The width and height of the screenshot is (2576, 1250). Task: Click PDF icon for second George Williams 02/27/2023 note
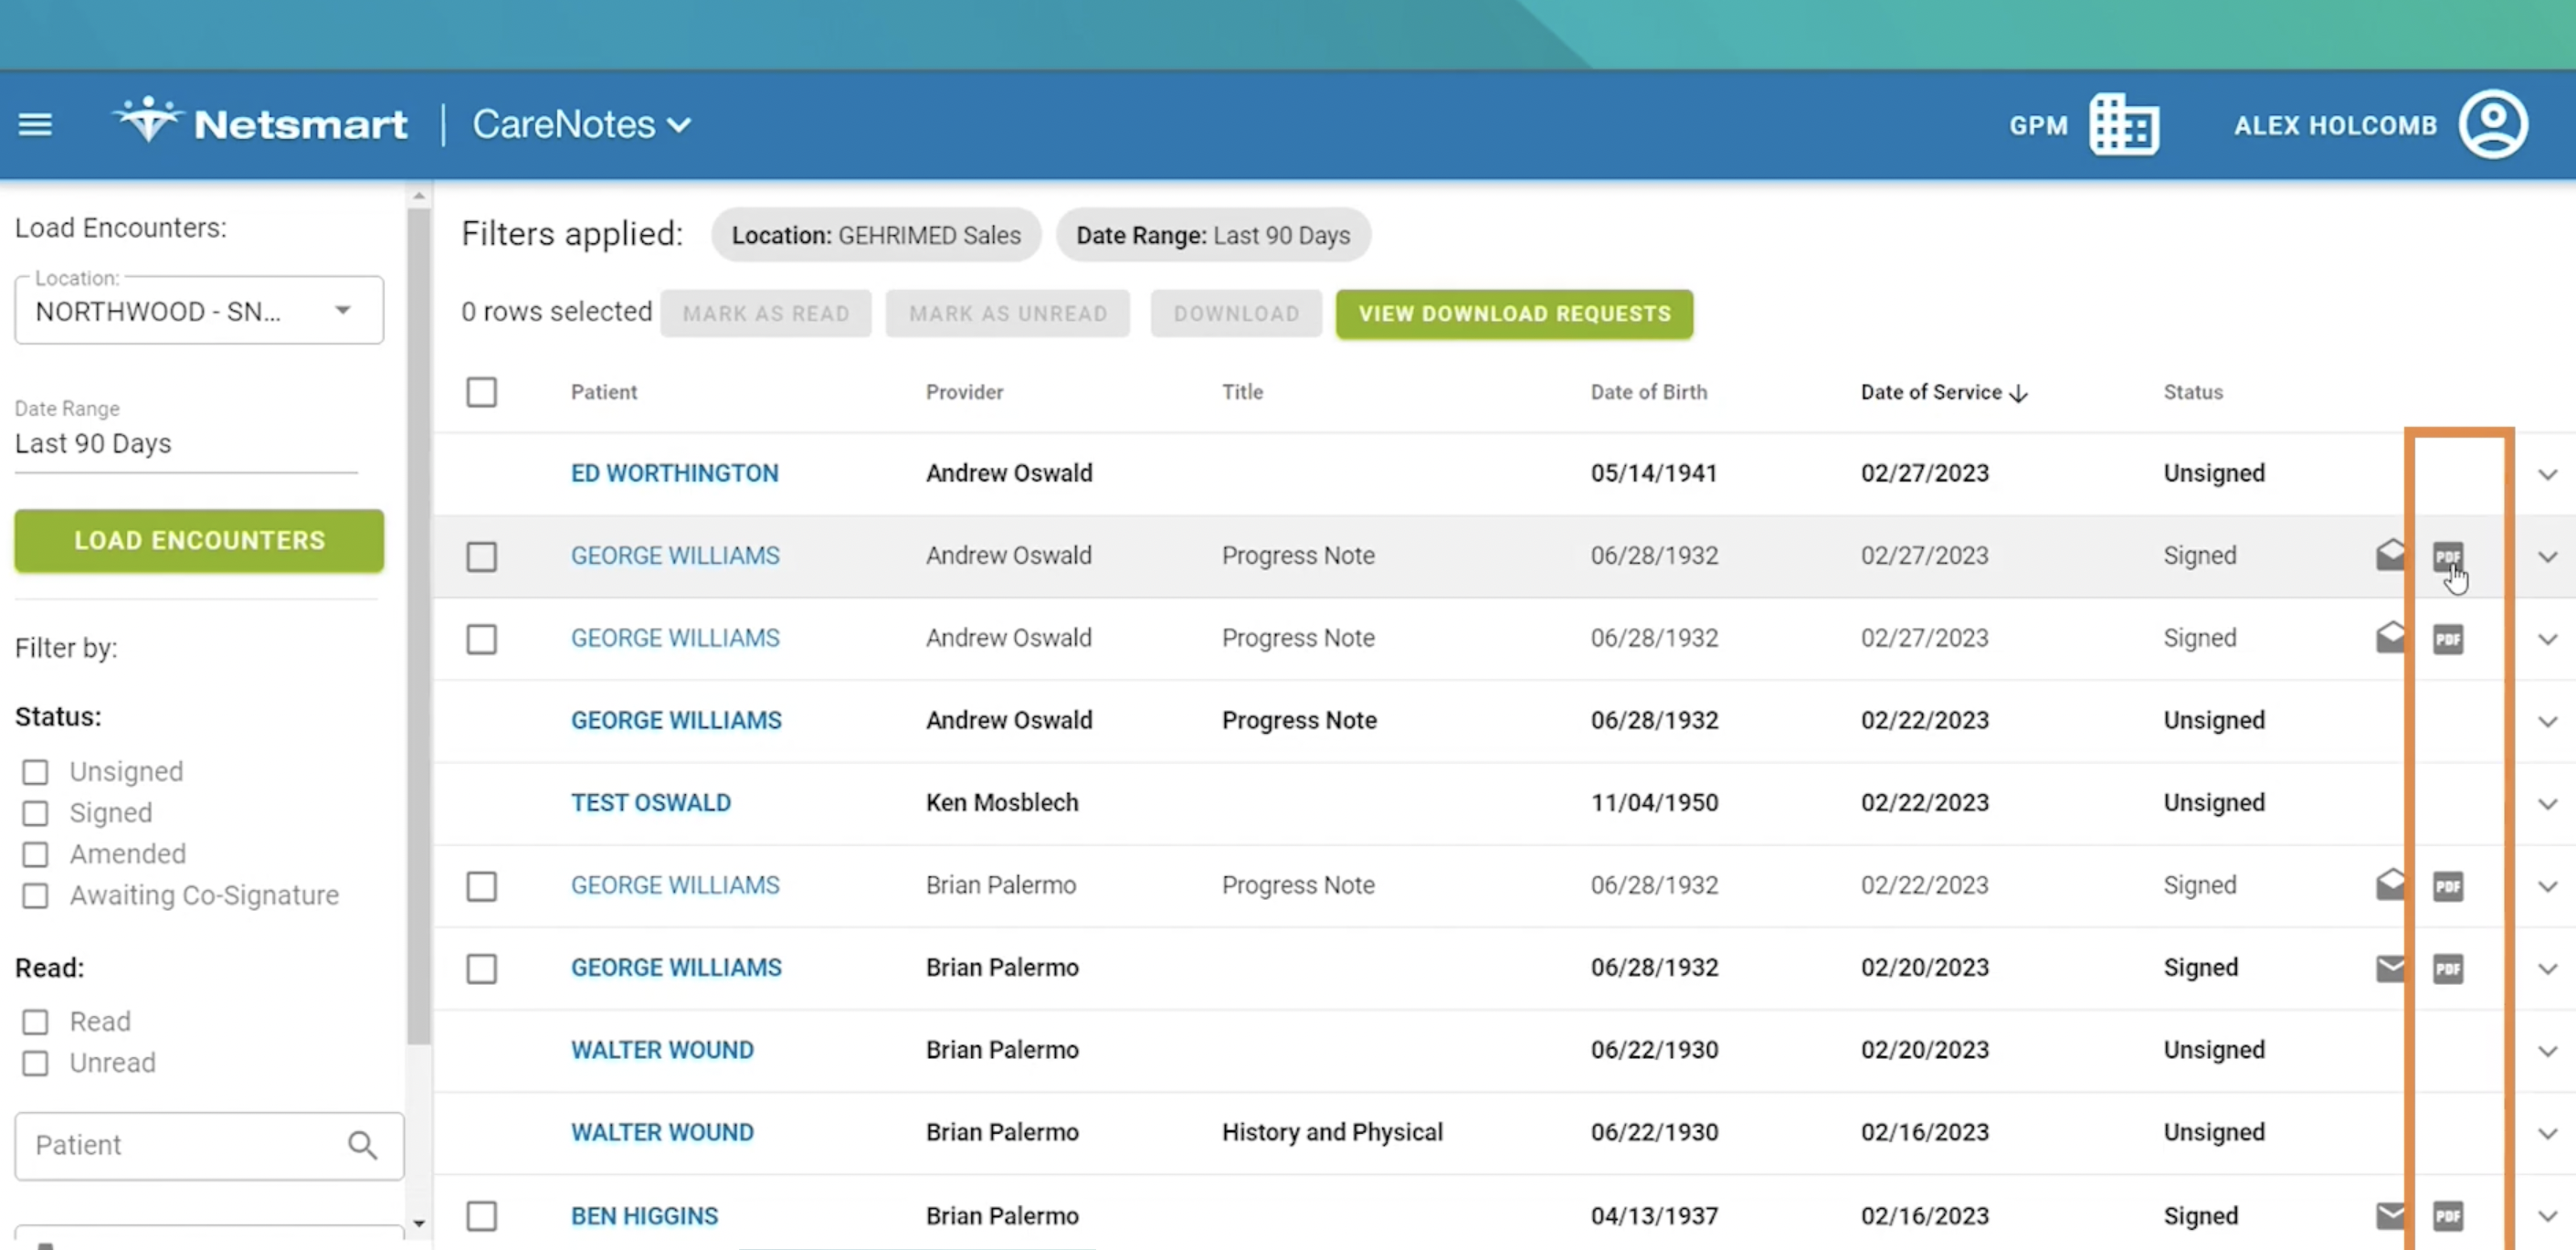(x=2447, y=639)
